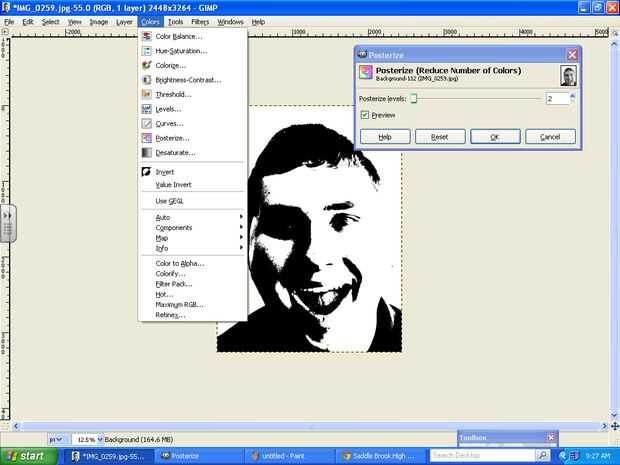Close the Toolbox window

551,437
